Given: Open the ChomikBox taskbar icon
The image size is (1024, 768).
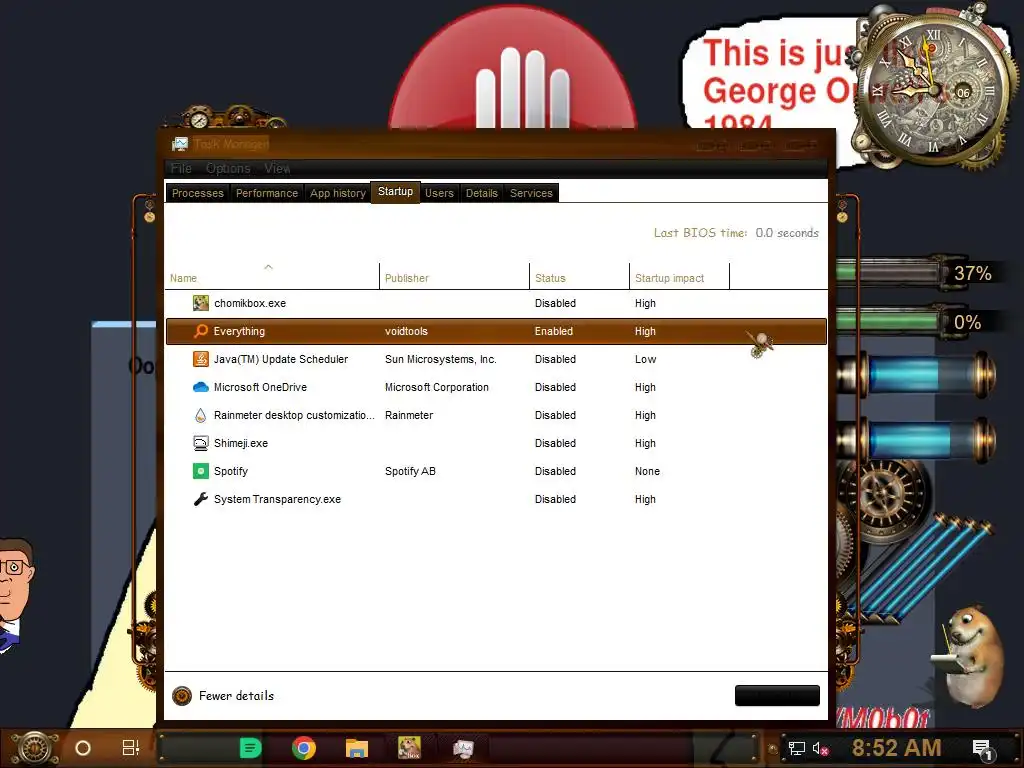Looking at the screenshot, I should tap(409, 748).
